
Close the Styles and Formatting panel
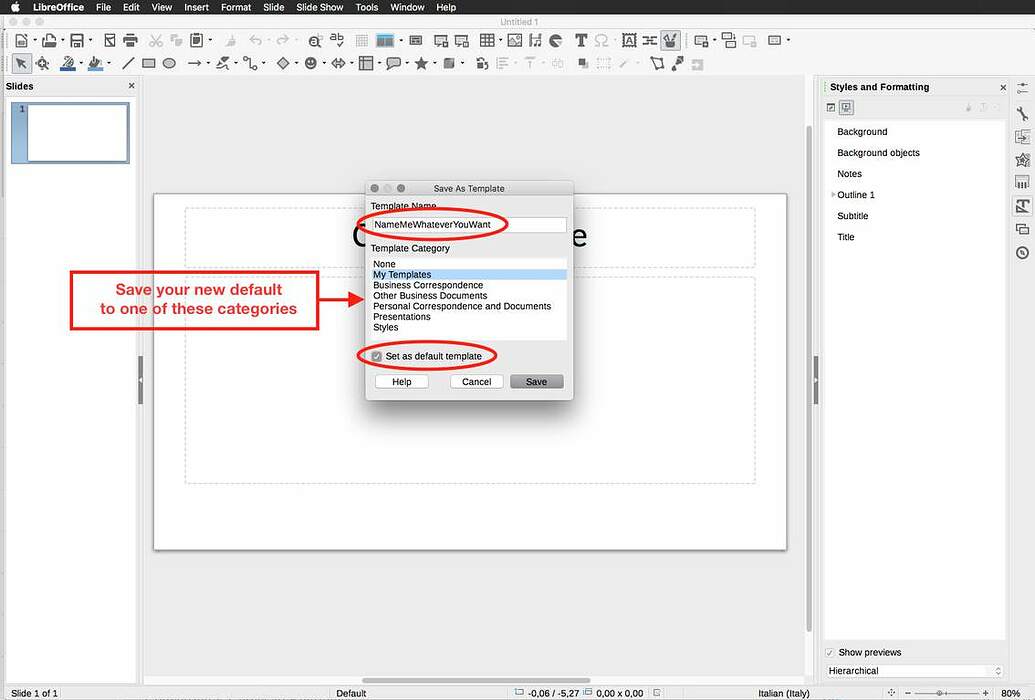(x=1003, y=87)
